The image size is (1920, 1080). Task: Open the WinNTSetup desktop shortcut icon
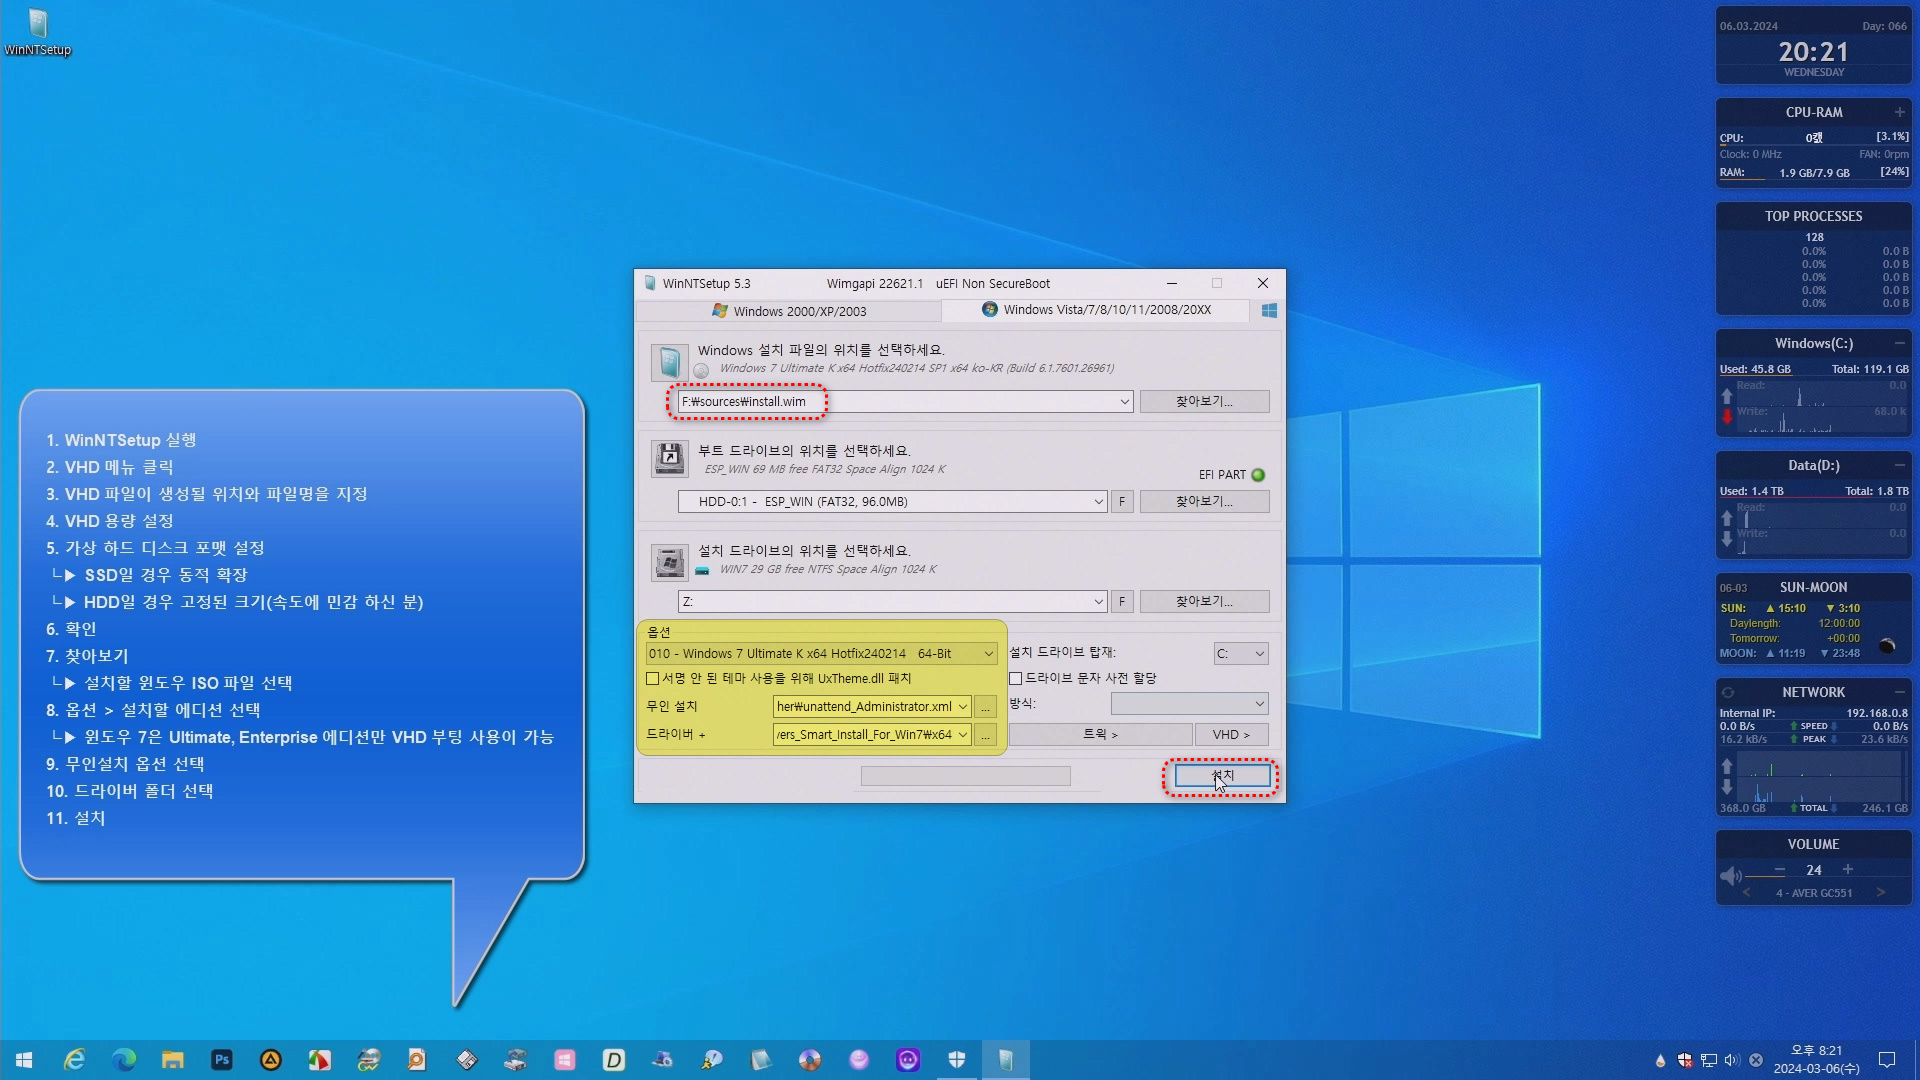coord(38,30)
